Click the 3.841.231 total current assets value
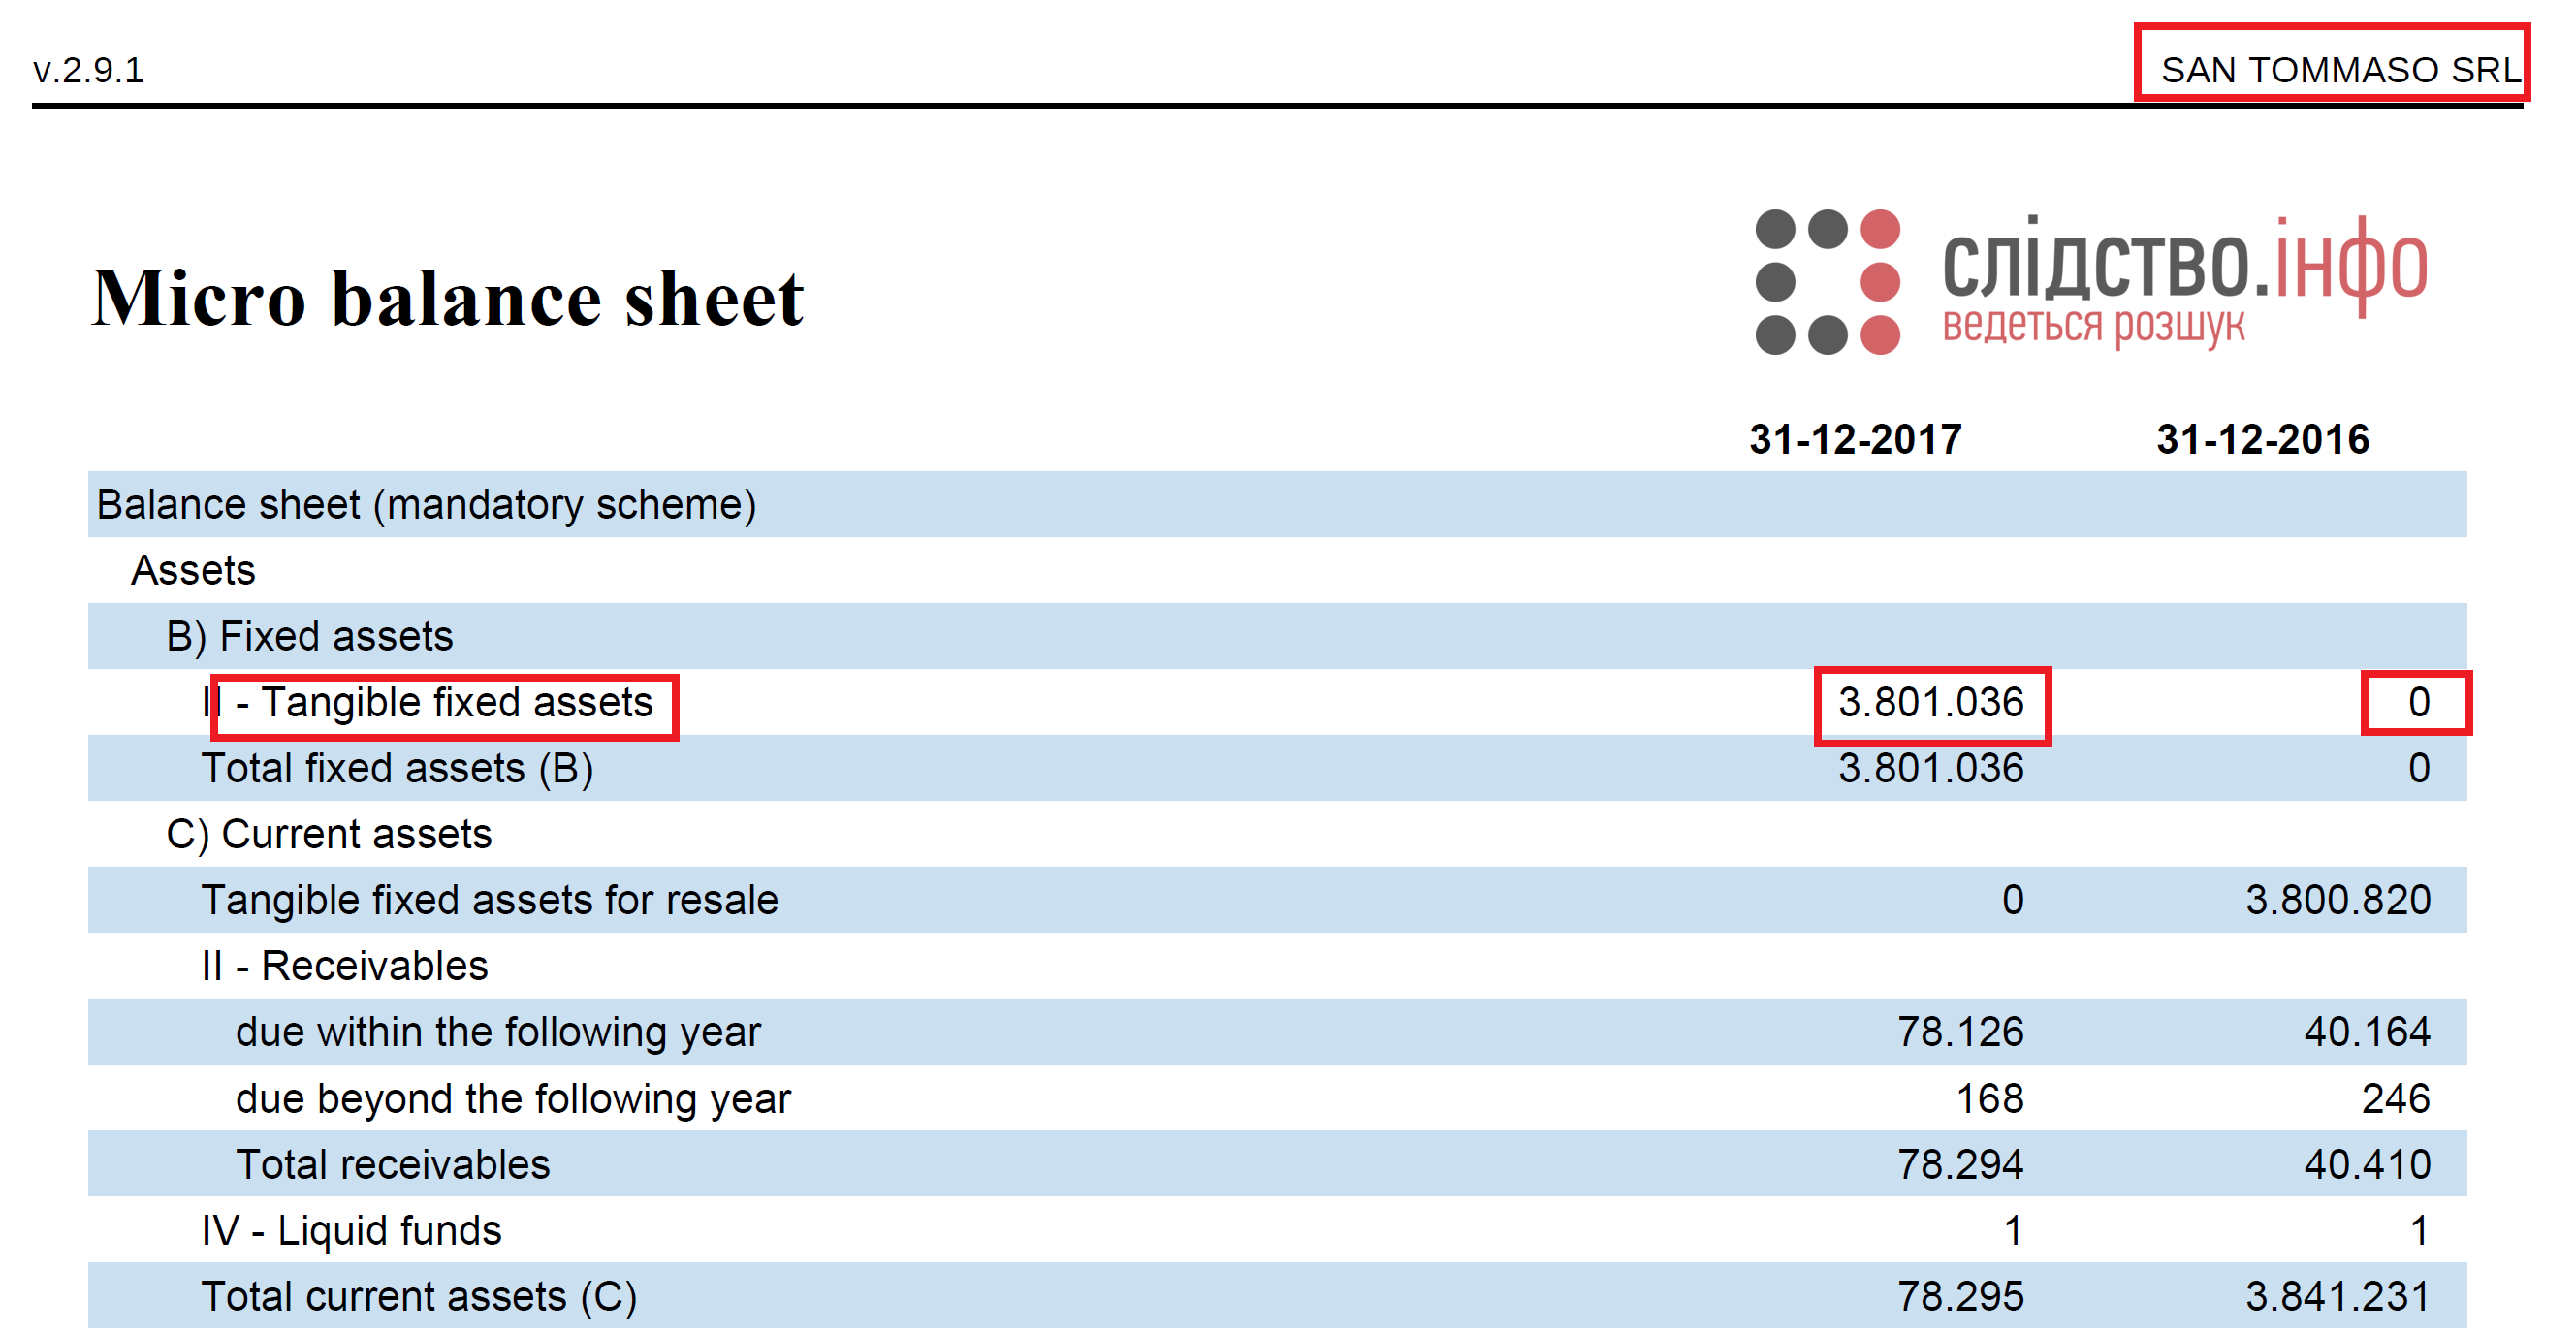The image size is (2576, 1335). coord(2338,1297)
